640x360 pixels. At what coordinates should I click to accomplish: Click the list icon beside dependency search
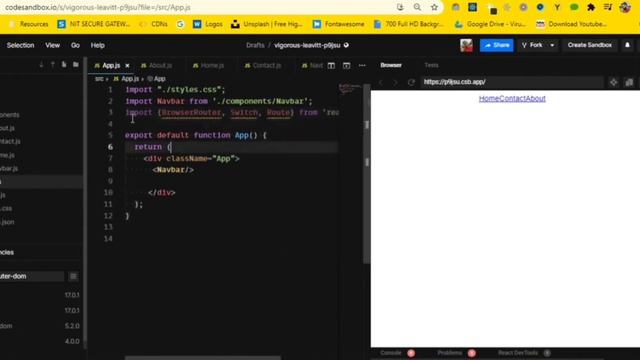[73, 276]
